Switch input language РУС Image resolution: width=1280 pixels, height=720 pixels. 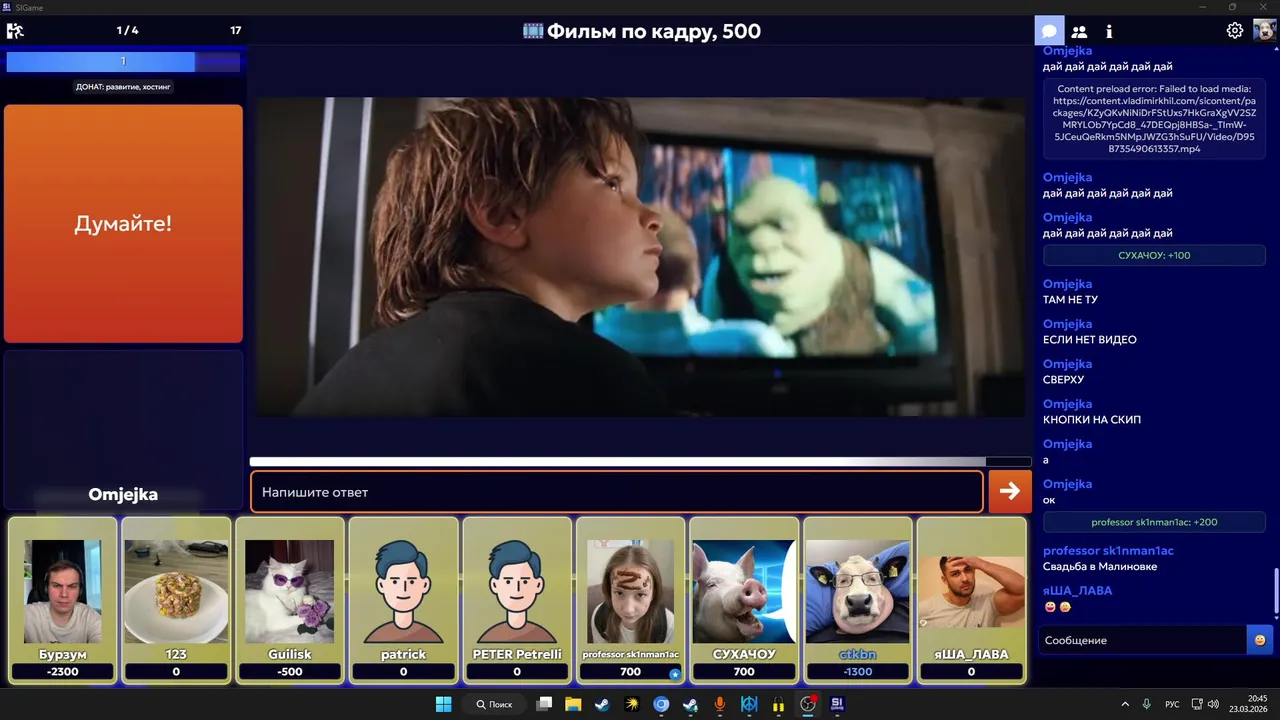click(1172, 704)
